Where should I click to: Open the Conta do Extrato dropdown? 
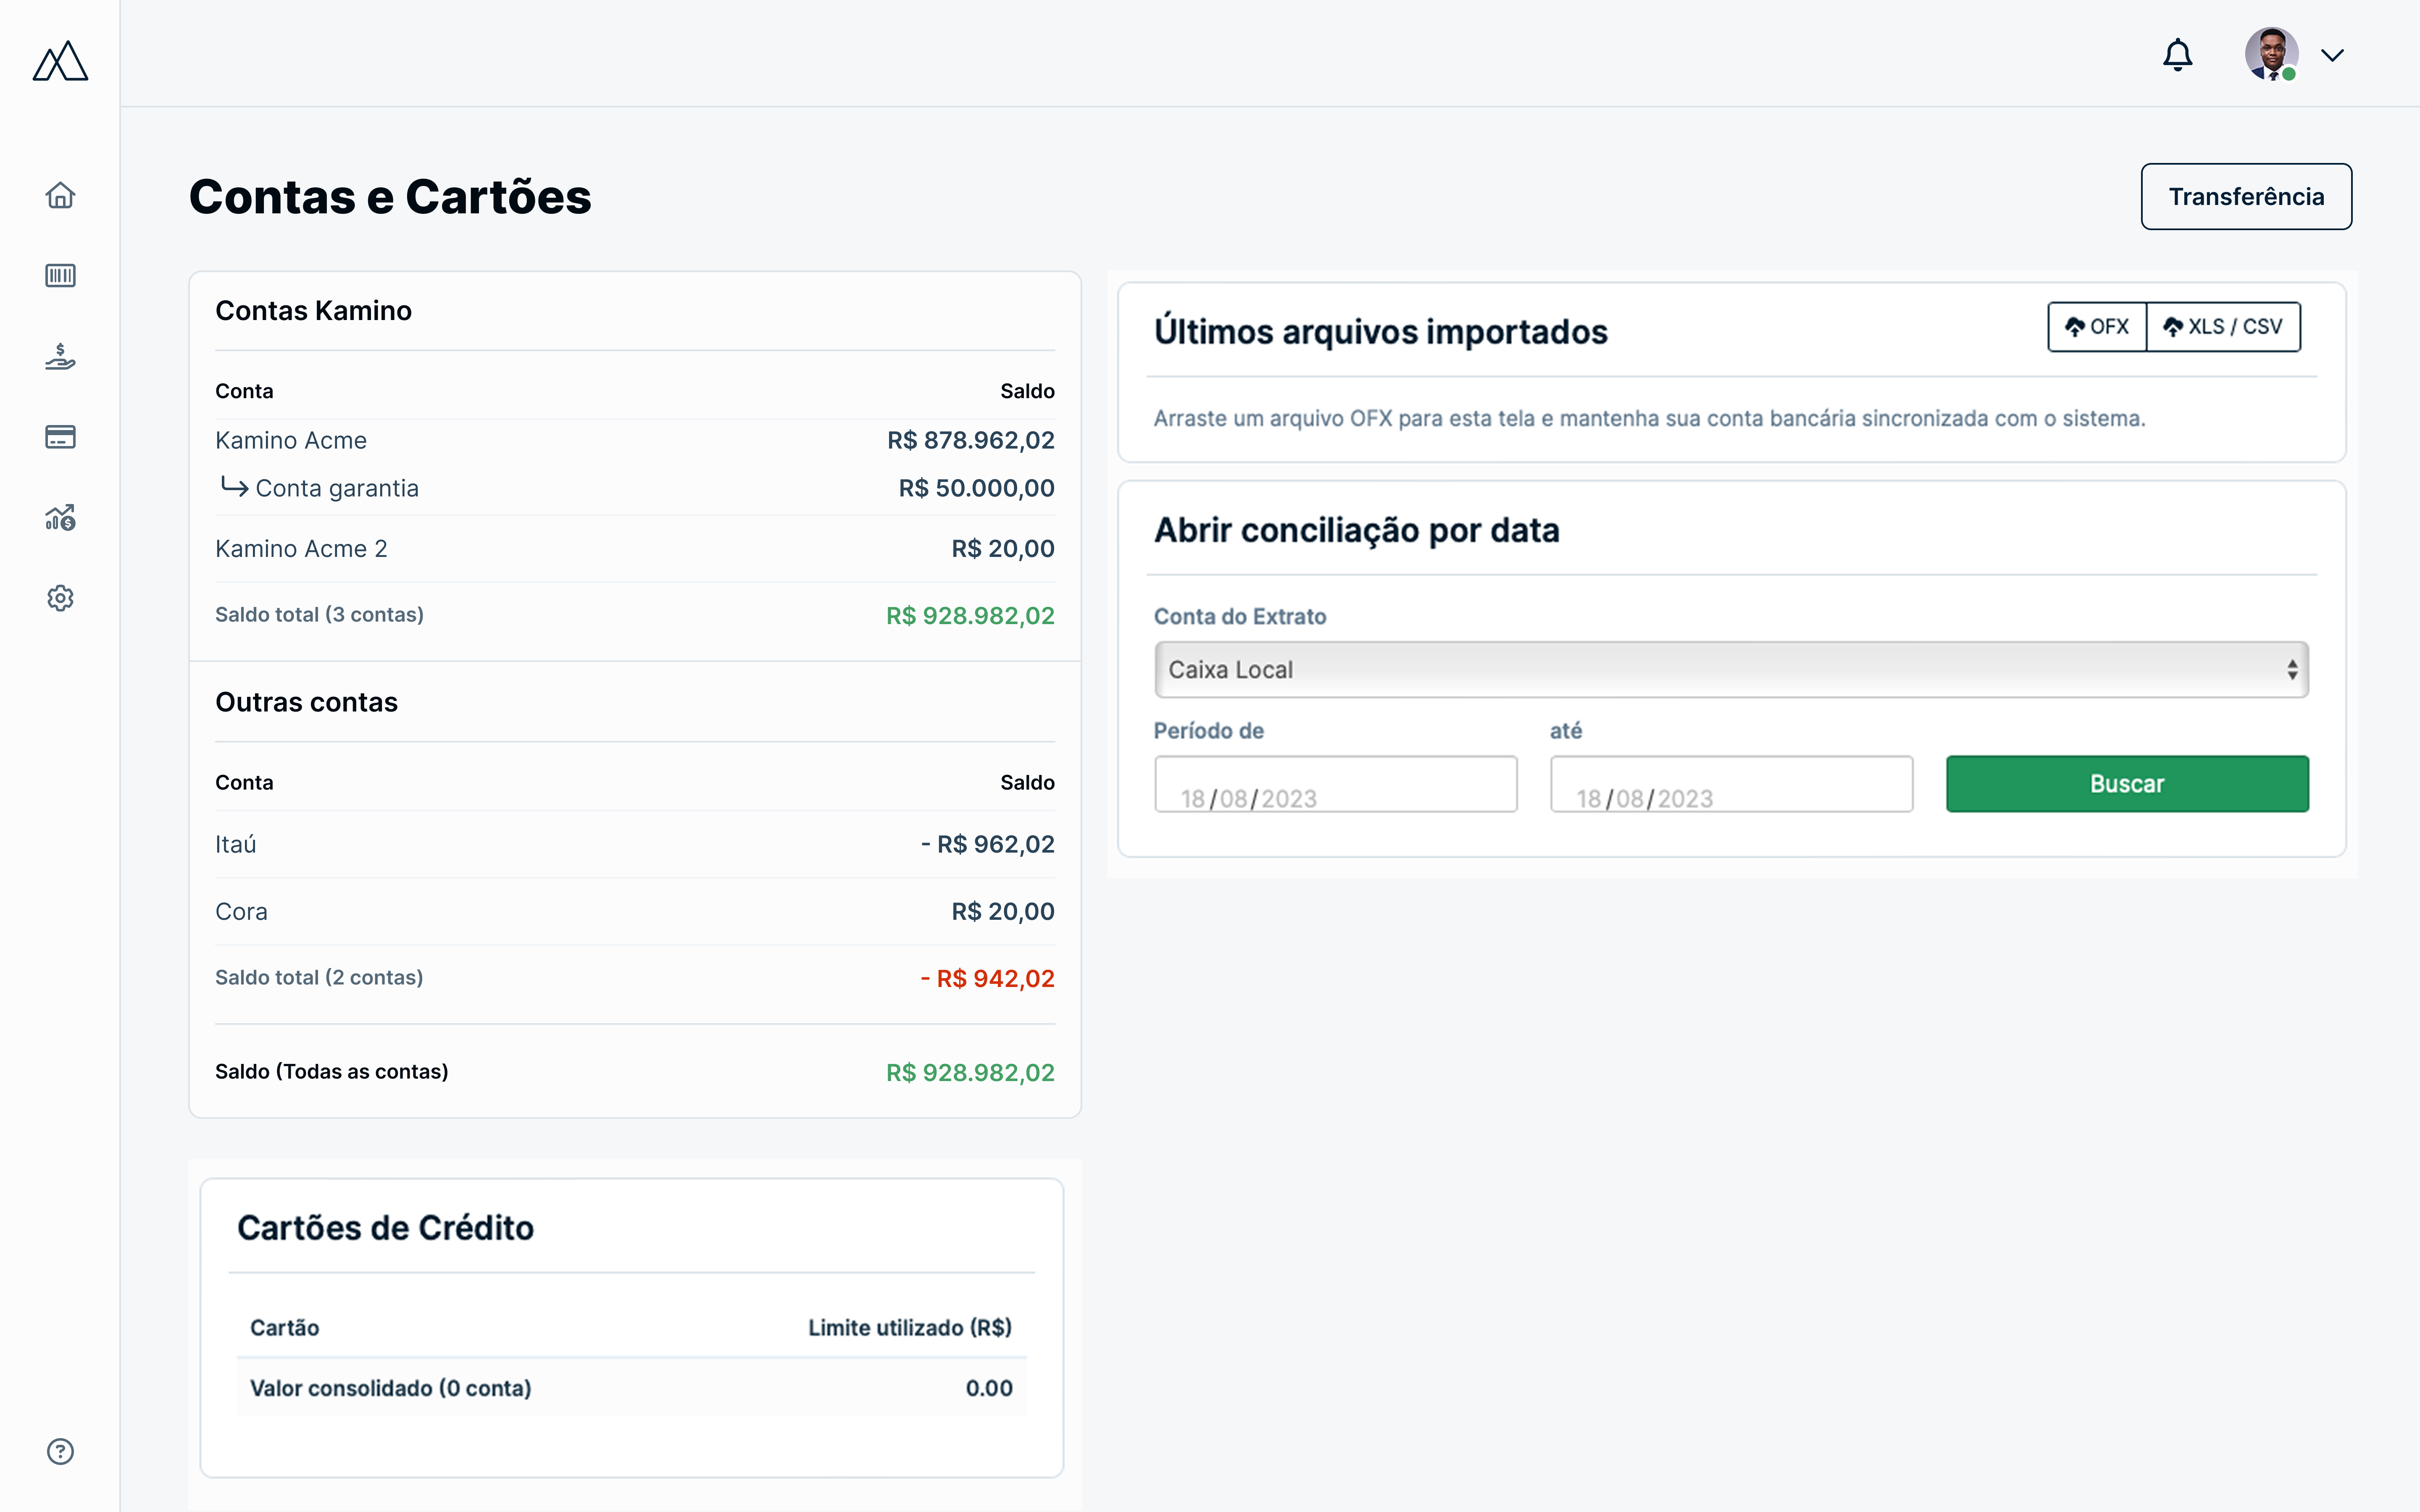pyautogui.click(x=1731, y=669)
